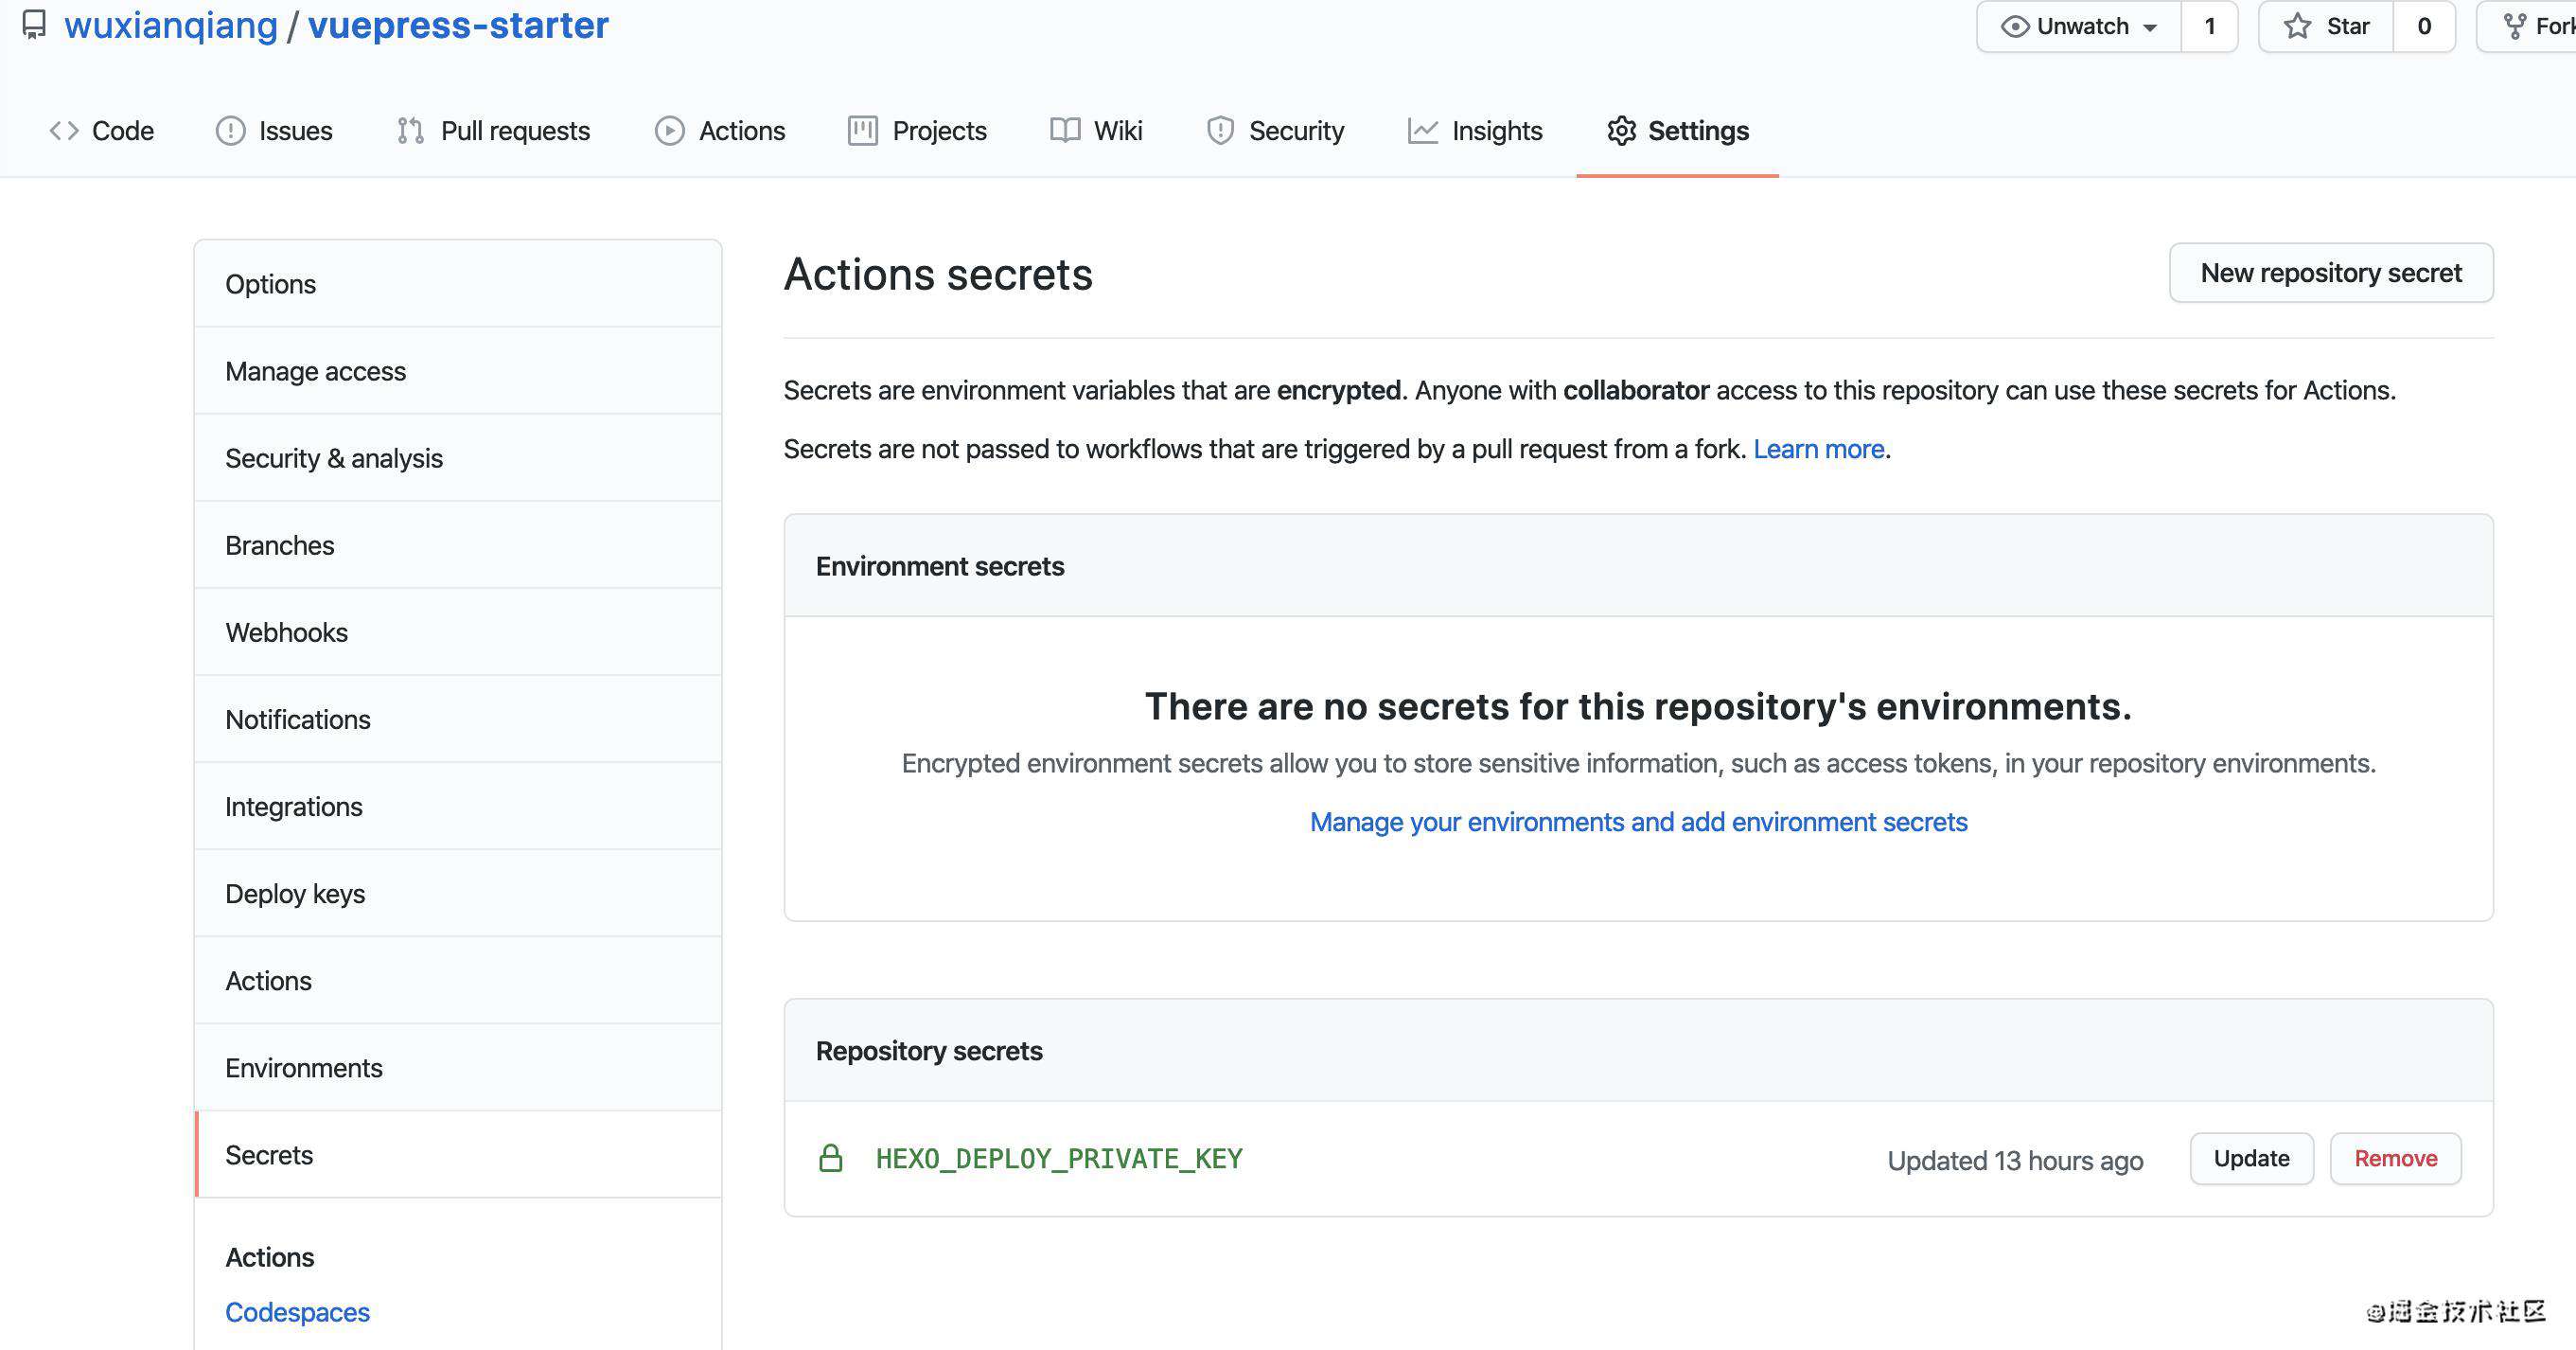Click the Pull requests branch icon

click(410, 131)
